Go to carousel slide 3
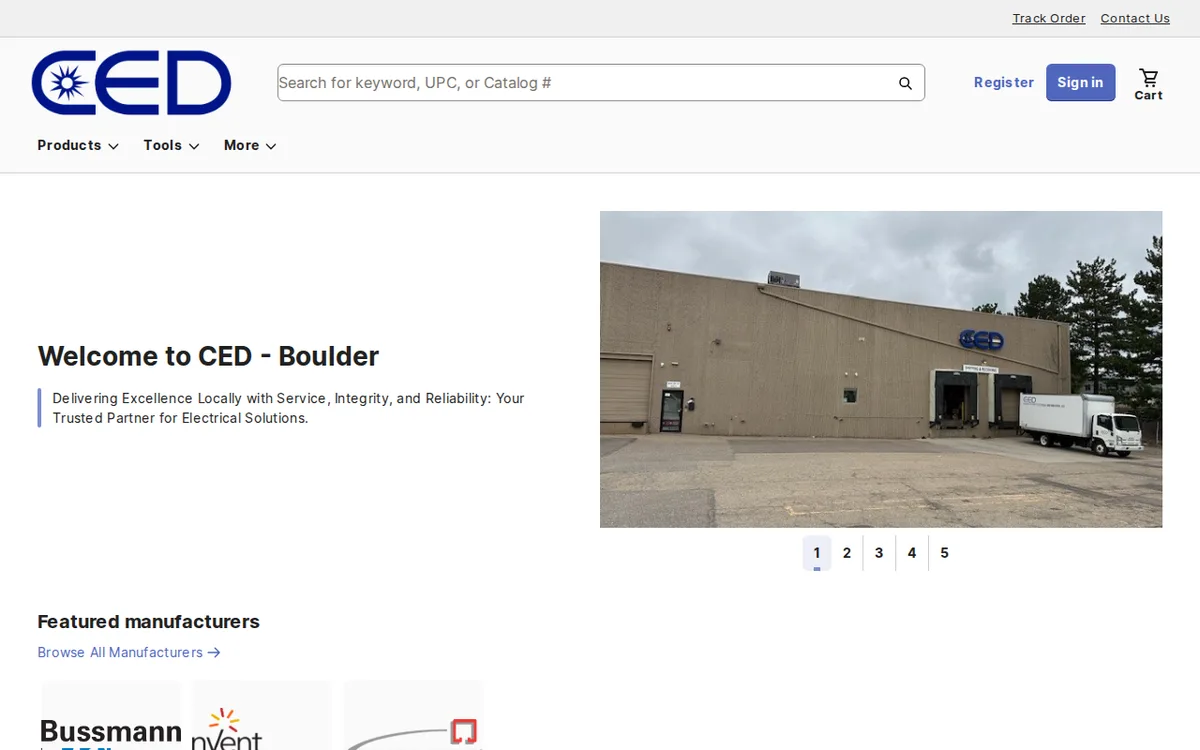This screenshot has height=750, width=1200. (x=879, y=553)
